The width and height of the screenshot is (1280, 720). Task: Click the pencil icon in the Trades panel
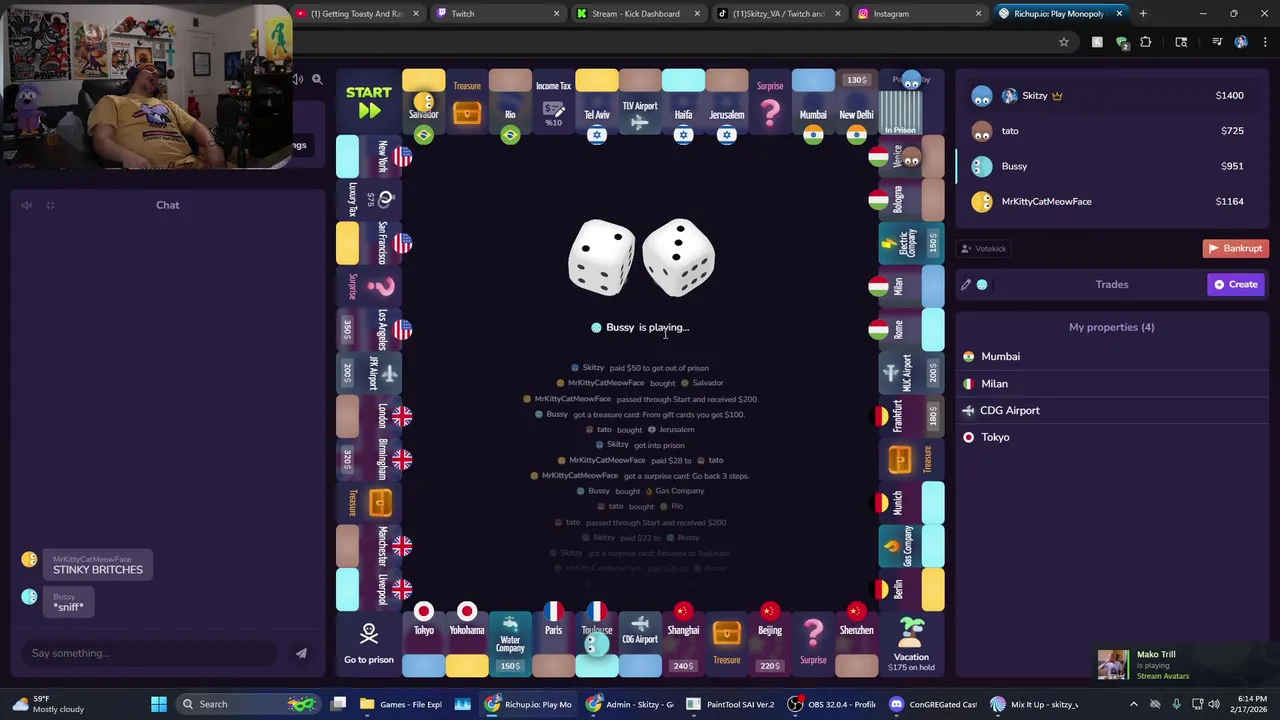(x=966, y=285)
